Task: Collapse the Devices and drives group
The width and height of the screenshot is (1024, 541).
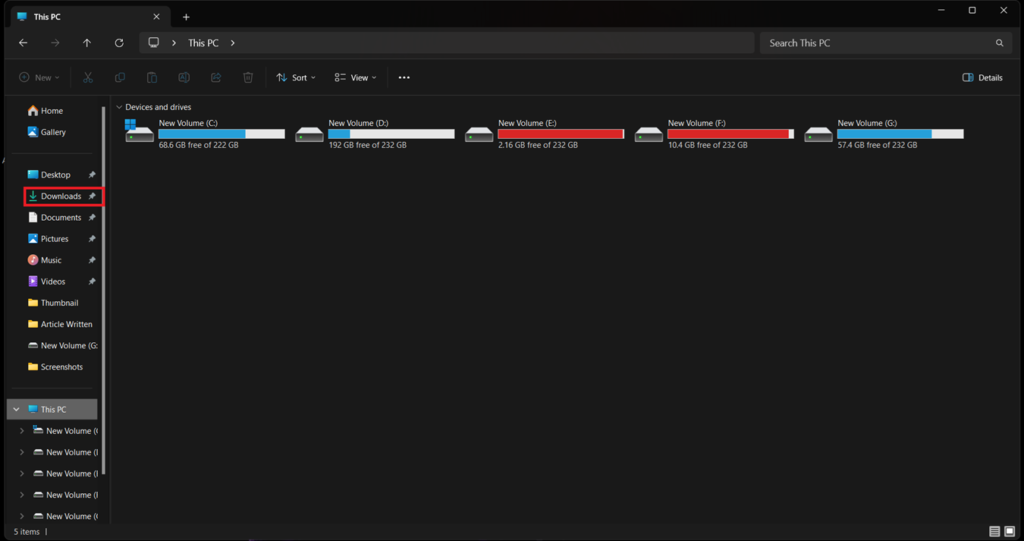Action: 119,107
